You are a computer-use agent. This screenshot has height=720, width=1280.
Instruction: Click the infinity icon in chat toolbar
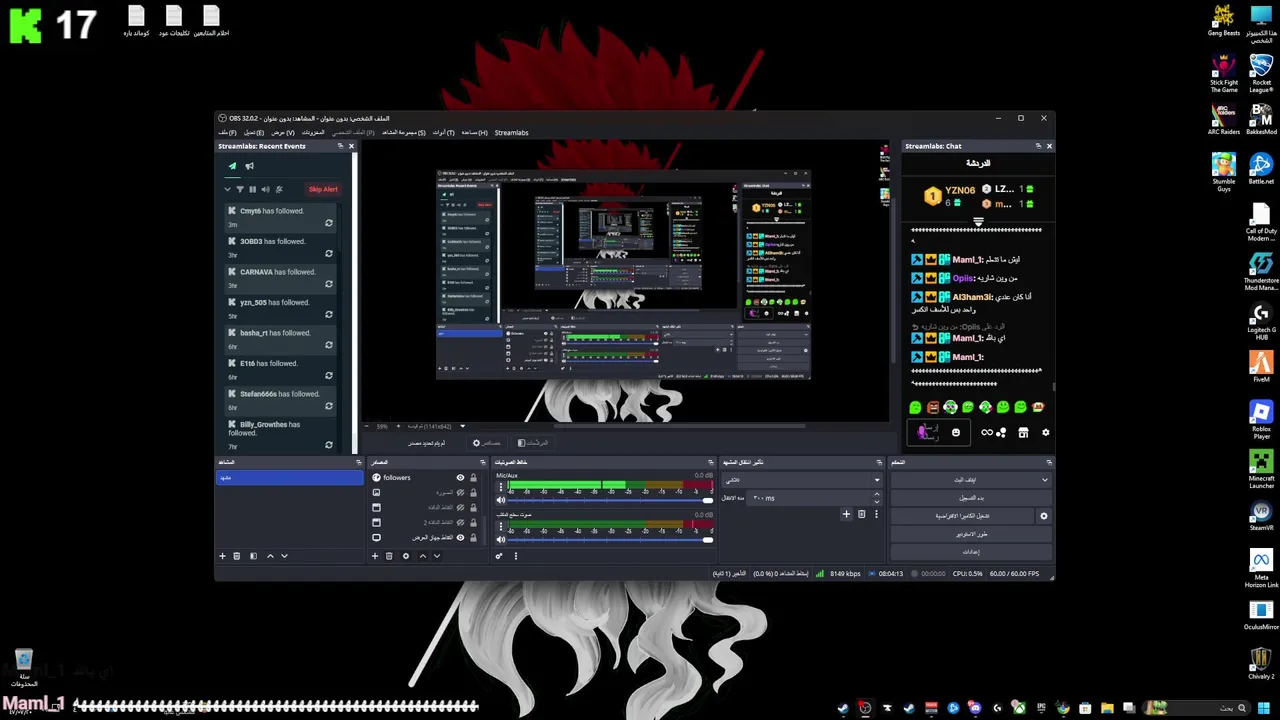point(987,433)
